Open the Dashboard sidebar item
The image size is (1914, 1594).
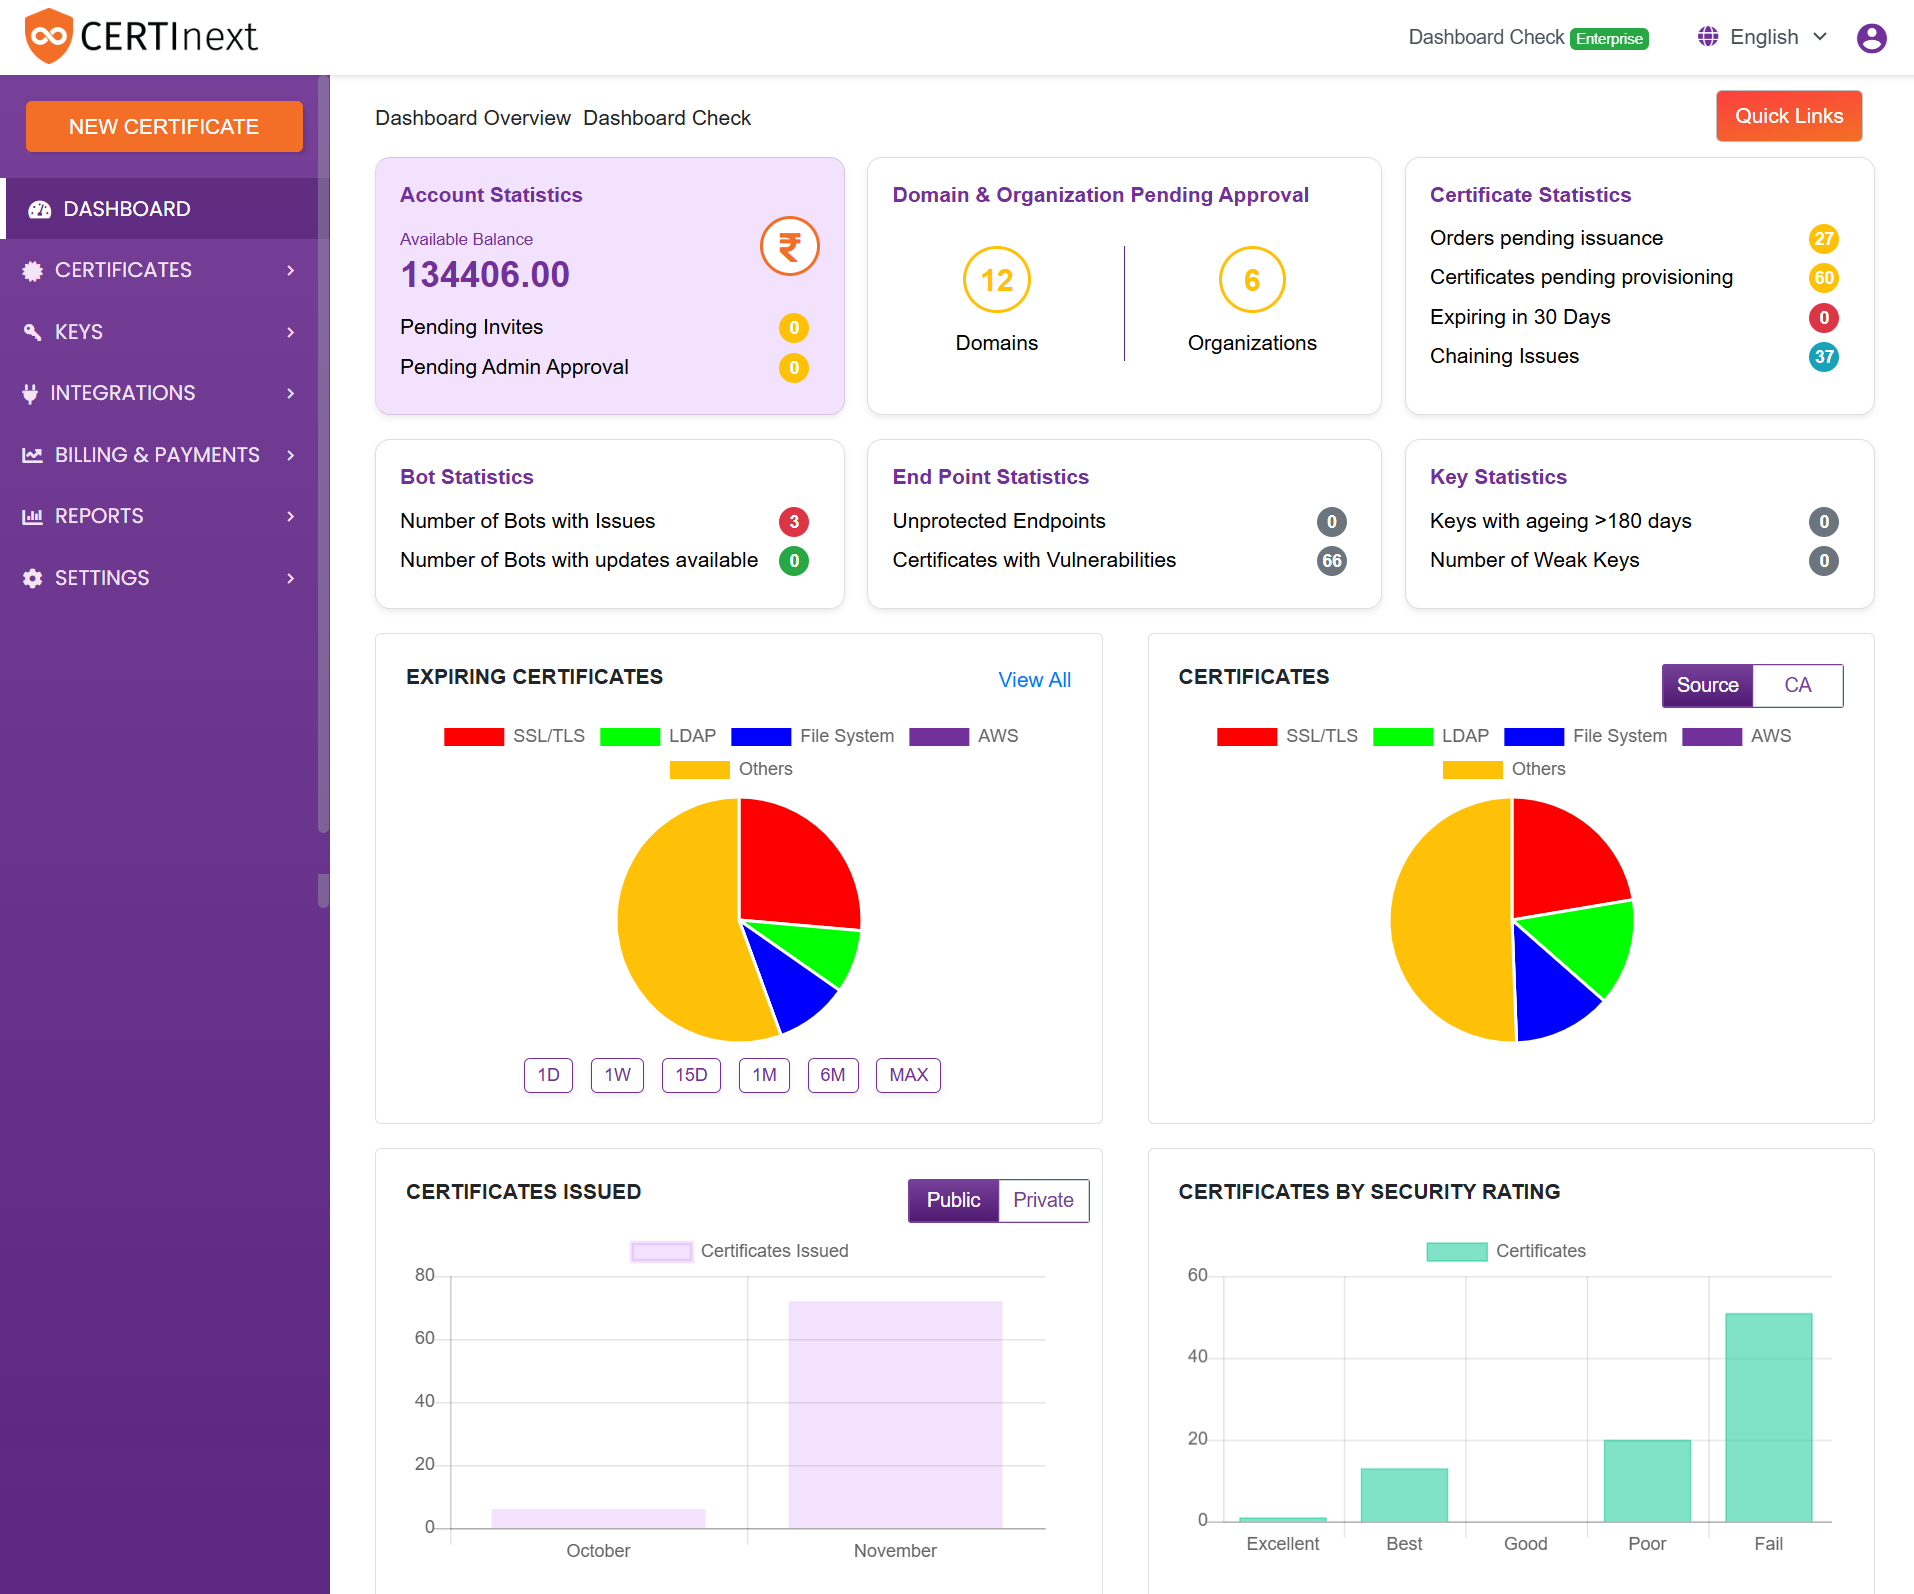pyautogui.click(x=160, y=209)
